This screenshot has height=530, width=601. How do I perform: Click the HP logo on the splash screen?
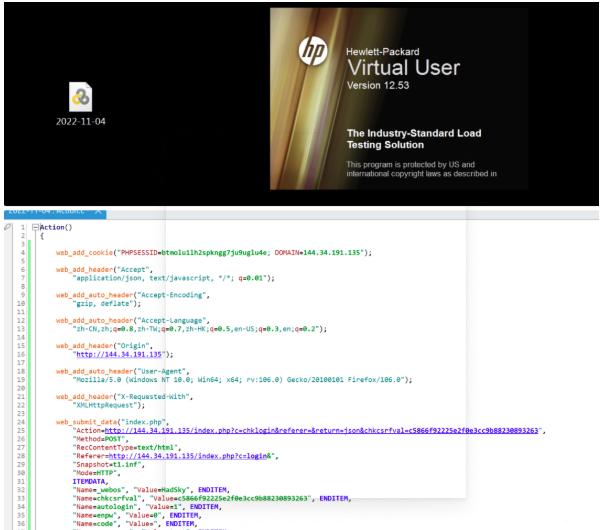click(x=313, y=51)
